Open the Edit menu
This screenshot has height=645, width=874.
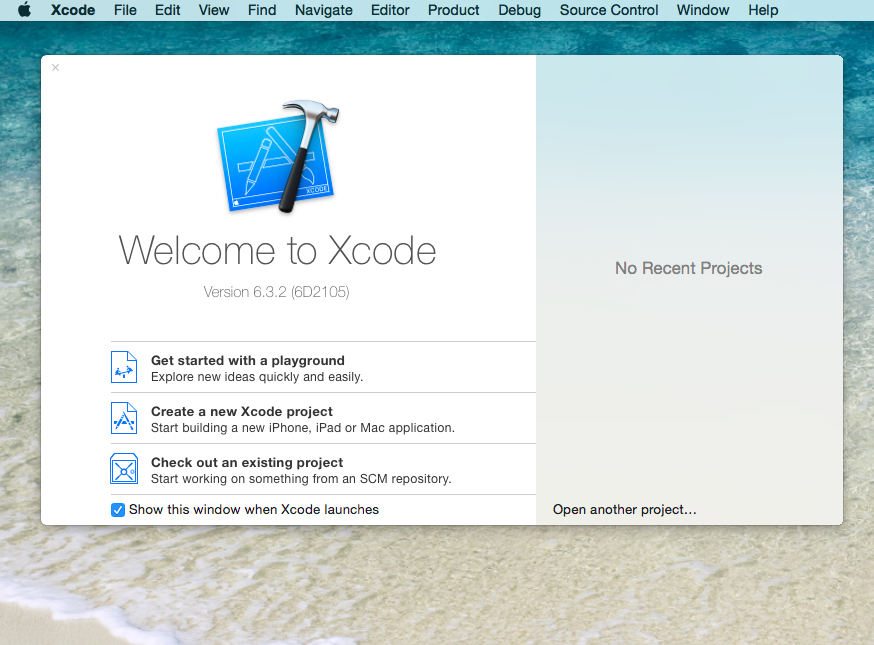(x=167, y=10)
